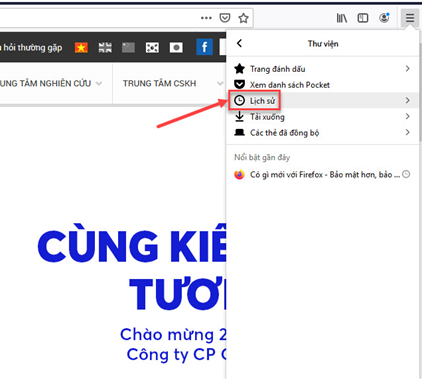Bookmark this page with the star icon

pyautogui.click(x=244, y=18)
